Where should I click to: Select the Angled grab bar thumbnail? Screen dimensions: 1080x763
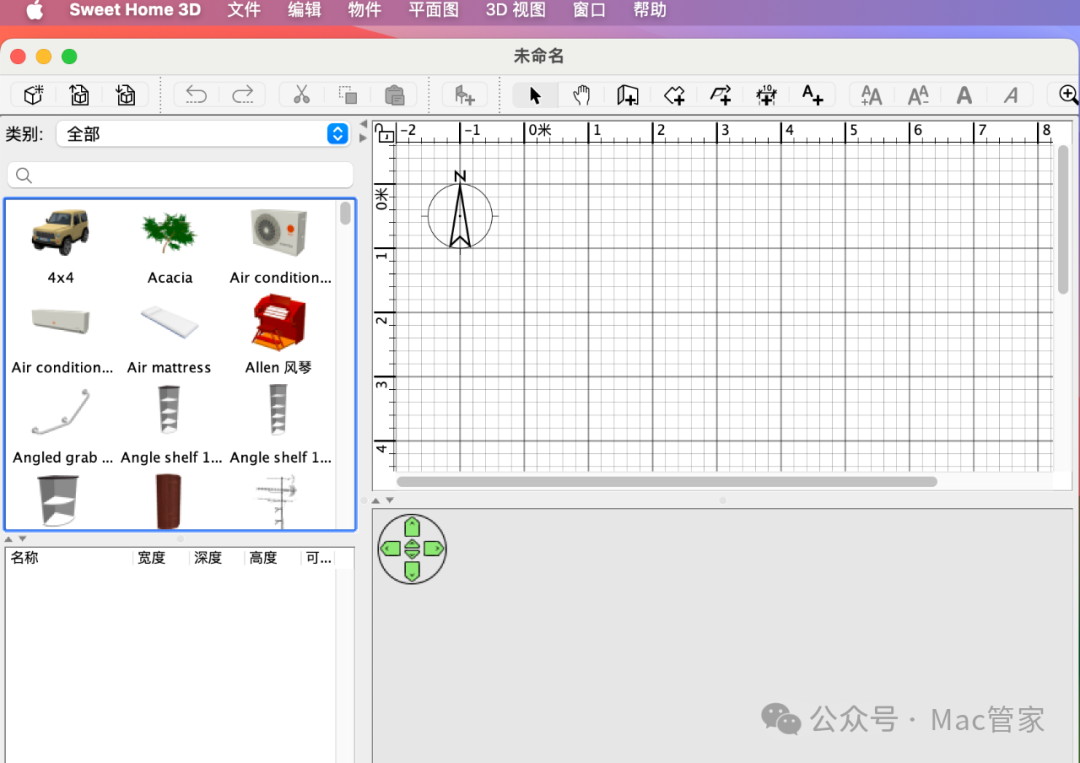61,412
